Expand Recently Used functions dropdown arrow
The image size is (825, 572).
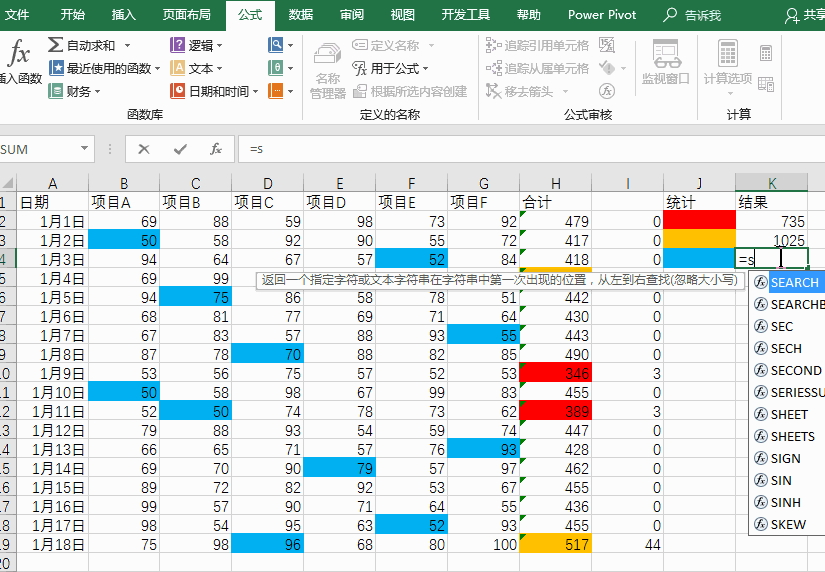point(157,68)
